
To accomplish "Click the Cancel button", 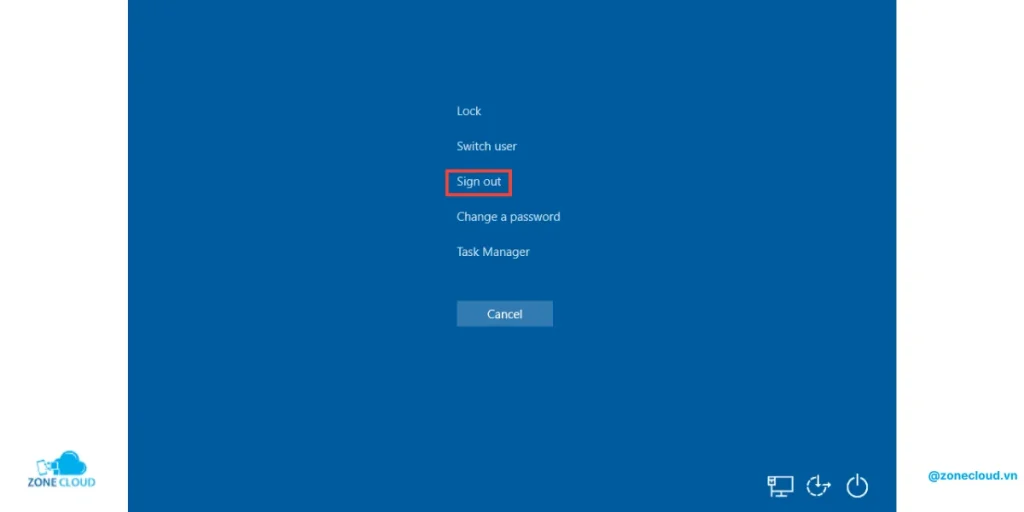I will 505,314.
